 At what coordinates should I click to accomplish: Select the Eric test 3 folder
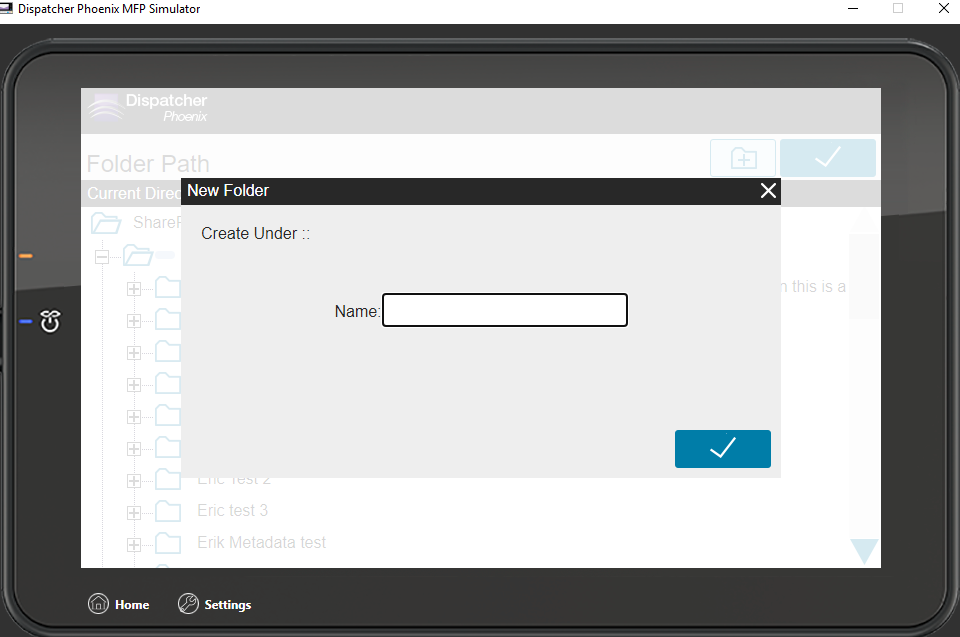[233, 510]
